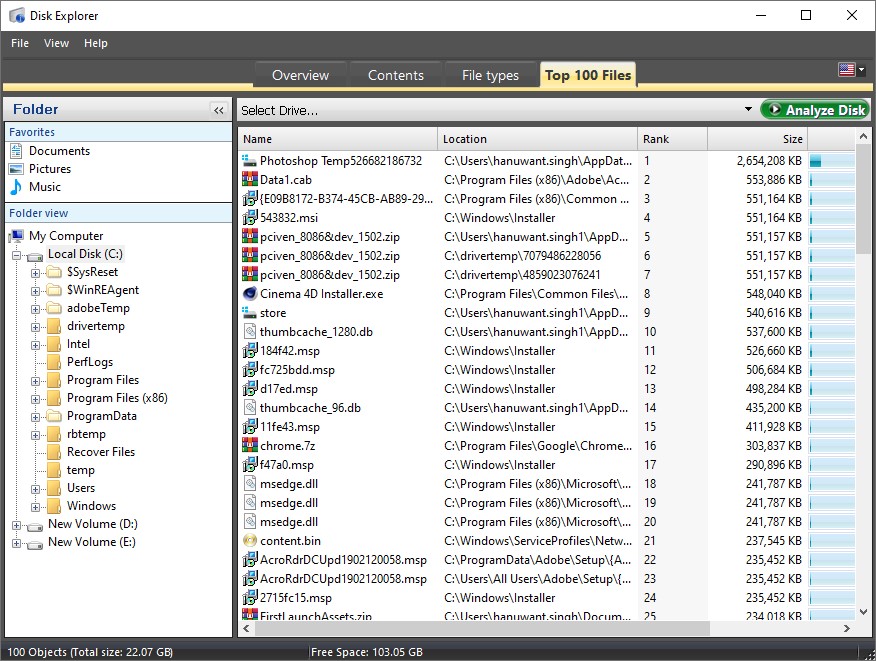Open the View menu
The height and width of the screenshot is (661, 876).
[x=56, y=43]
